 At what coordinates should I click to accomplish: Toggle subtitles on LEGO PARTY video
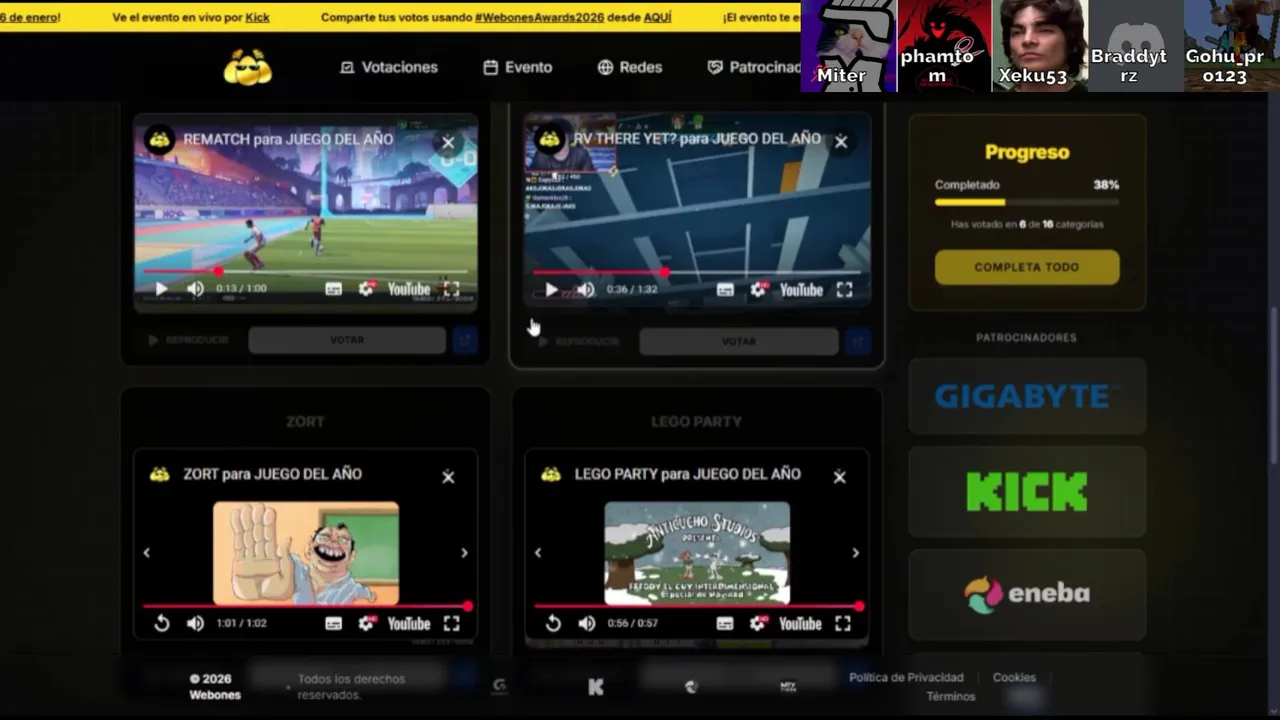coord(725,623)
